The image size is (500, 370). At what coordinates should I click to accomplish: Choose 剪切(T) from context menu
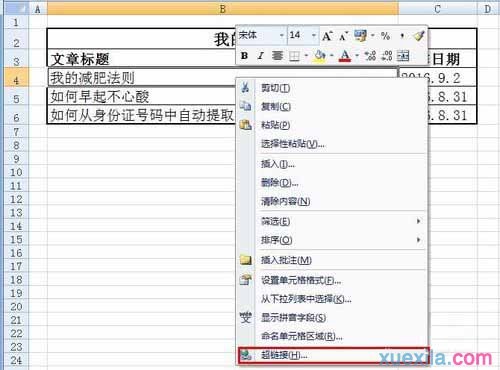[332, 88]
